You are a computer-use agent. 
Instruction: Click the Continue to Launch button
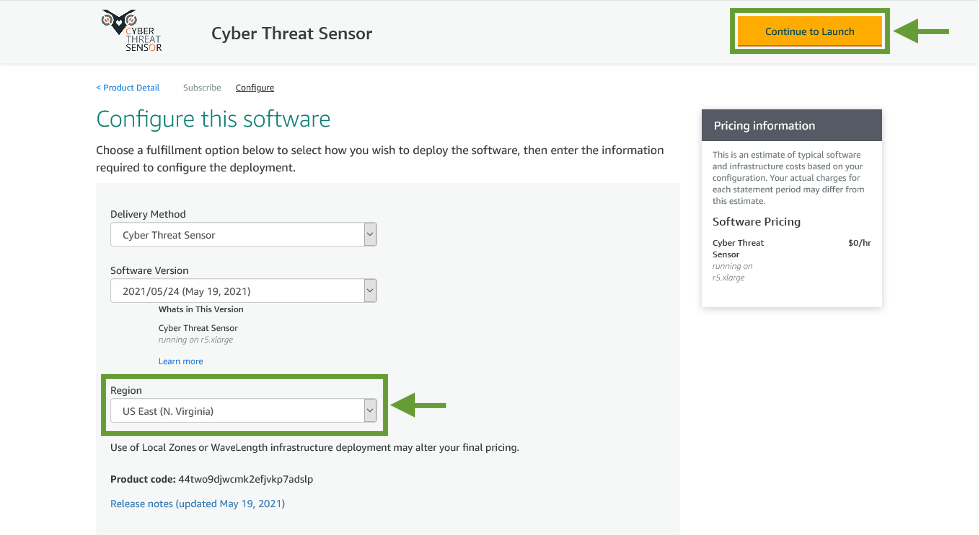(x=809, y=31)
